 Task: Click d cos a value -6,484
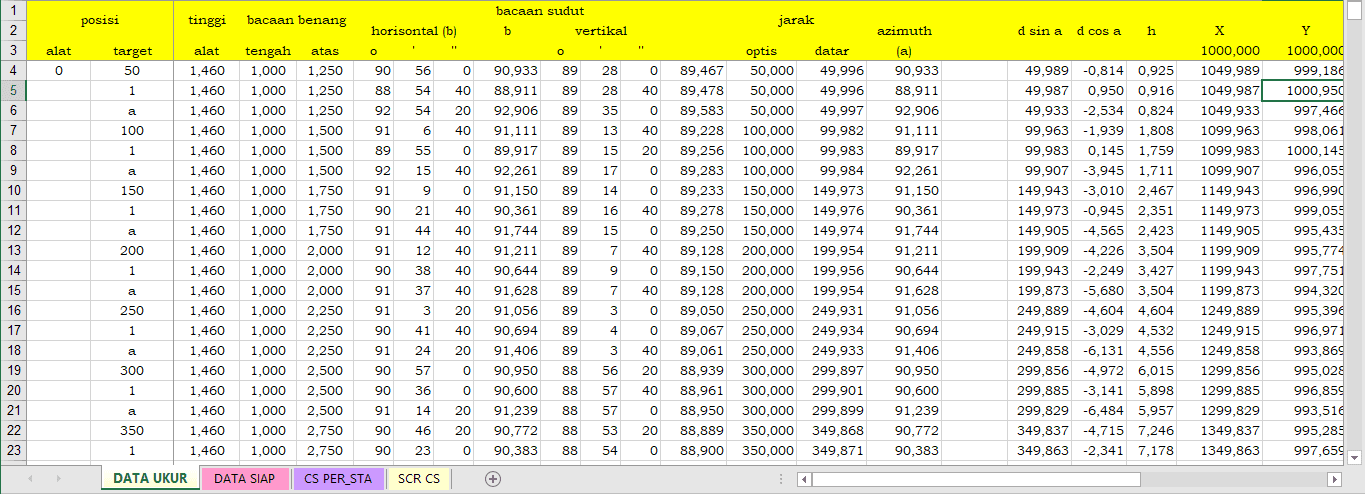(1099, 410)
